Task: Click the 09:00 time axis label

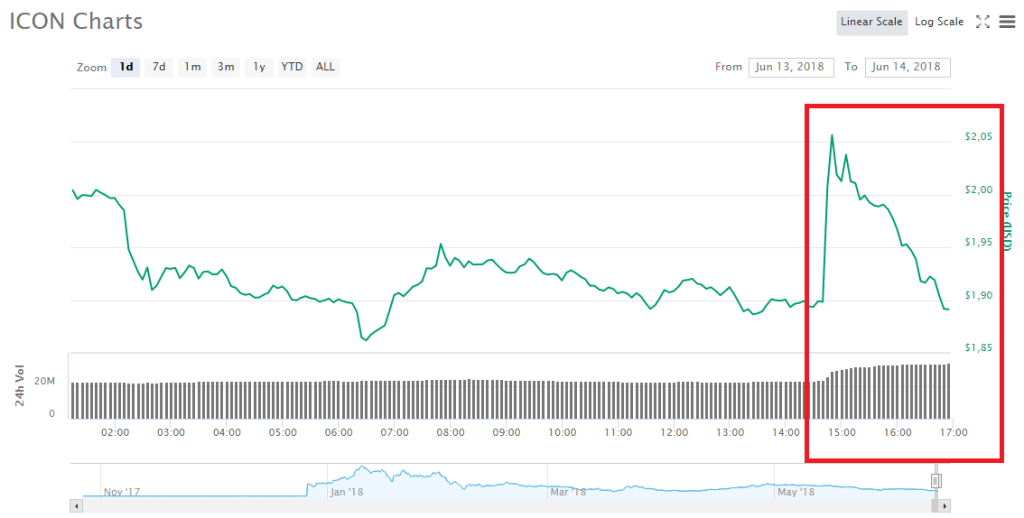Action: point(506,432)
